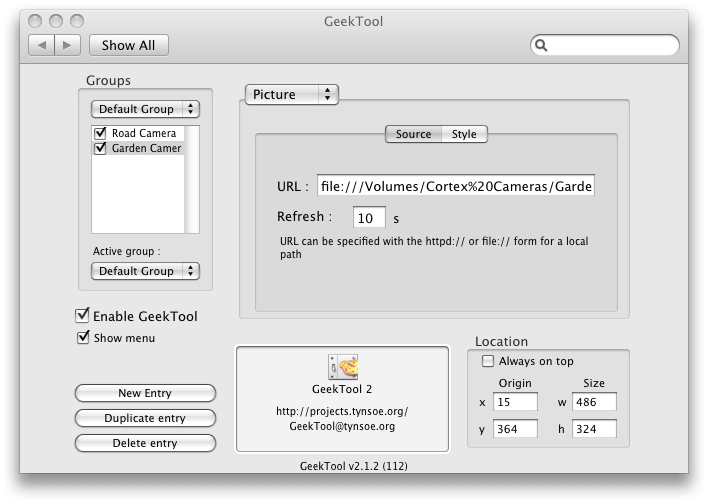Open the Default Group dropdown above the entry list
The image size is (708, 503).
tap(145, 109)
